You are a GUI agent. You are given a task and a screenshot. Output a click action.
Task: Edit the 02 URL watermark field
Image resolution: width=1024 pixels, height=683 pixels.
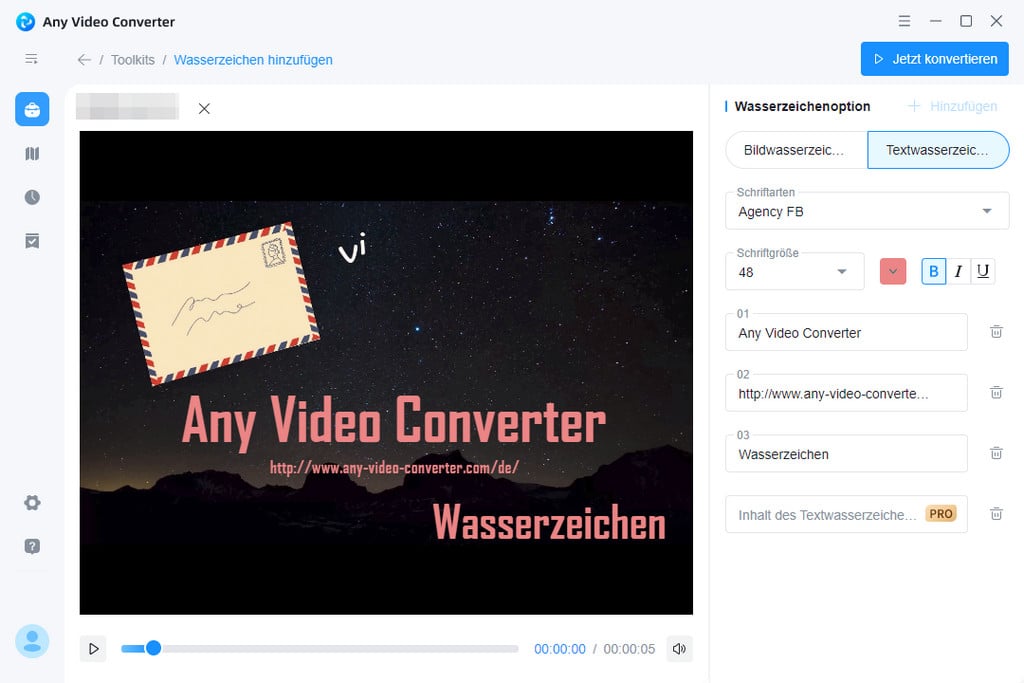pyautogui.click(x=846, y=393)
